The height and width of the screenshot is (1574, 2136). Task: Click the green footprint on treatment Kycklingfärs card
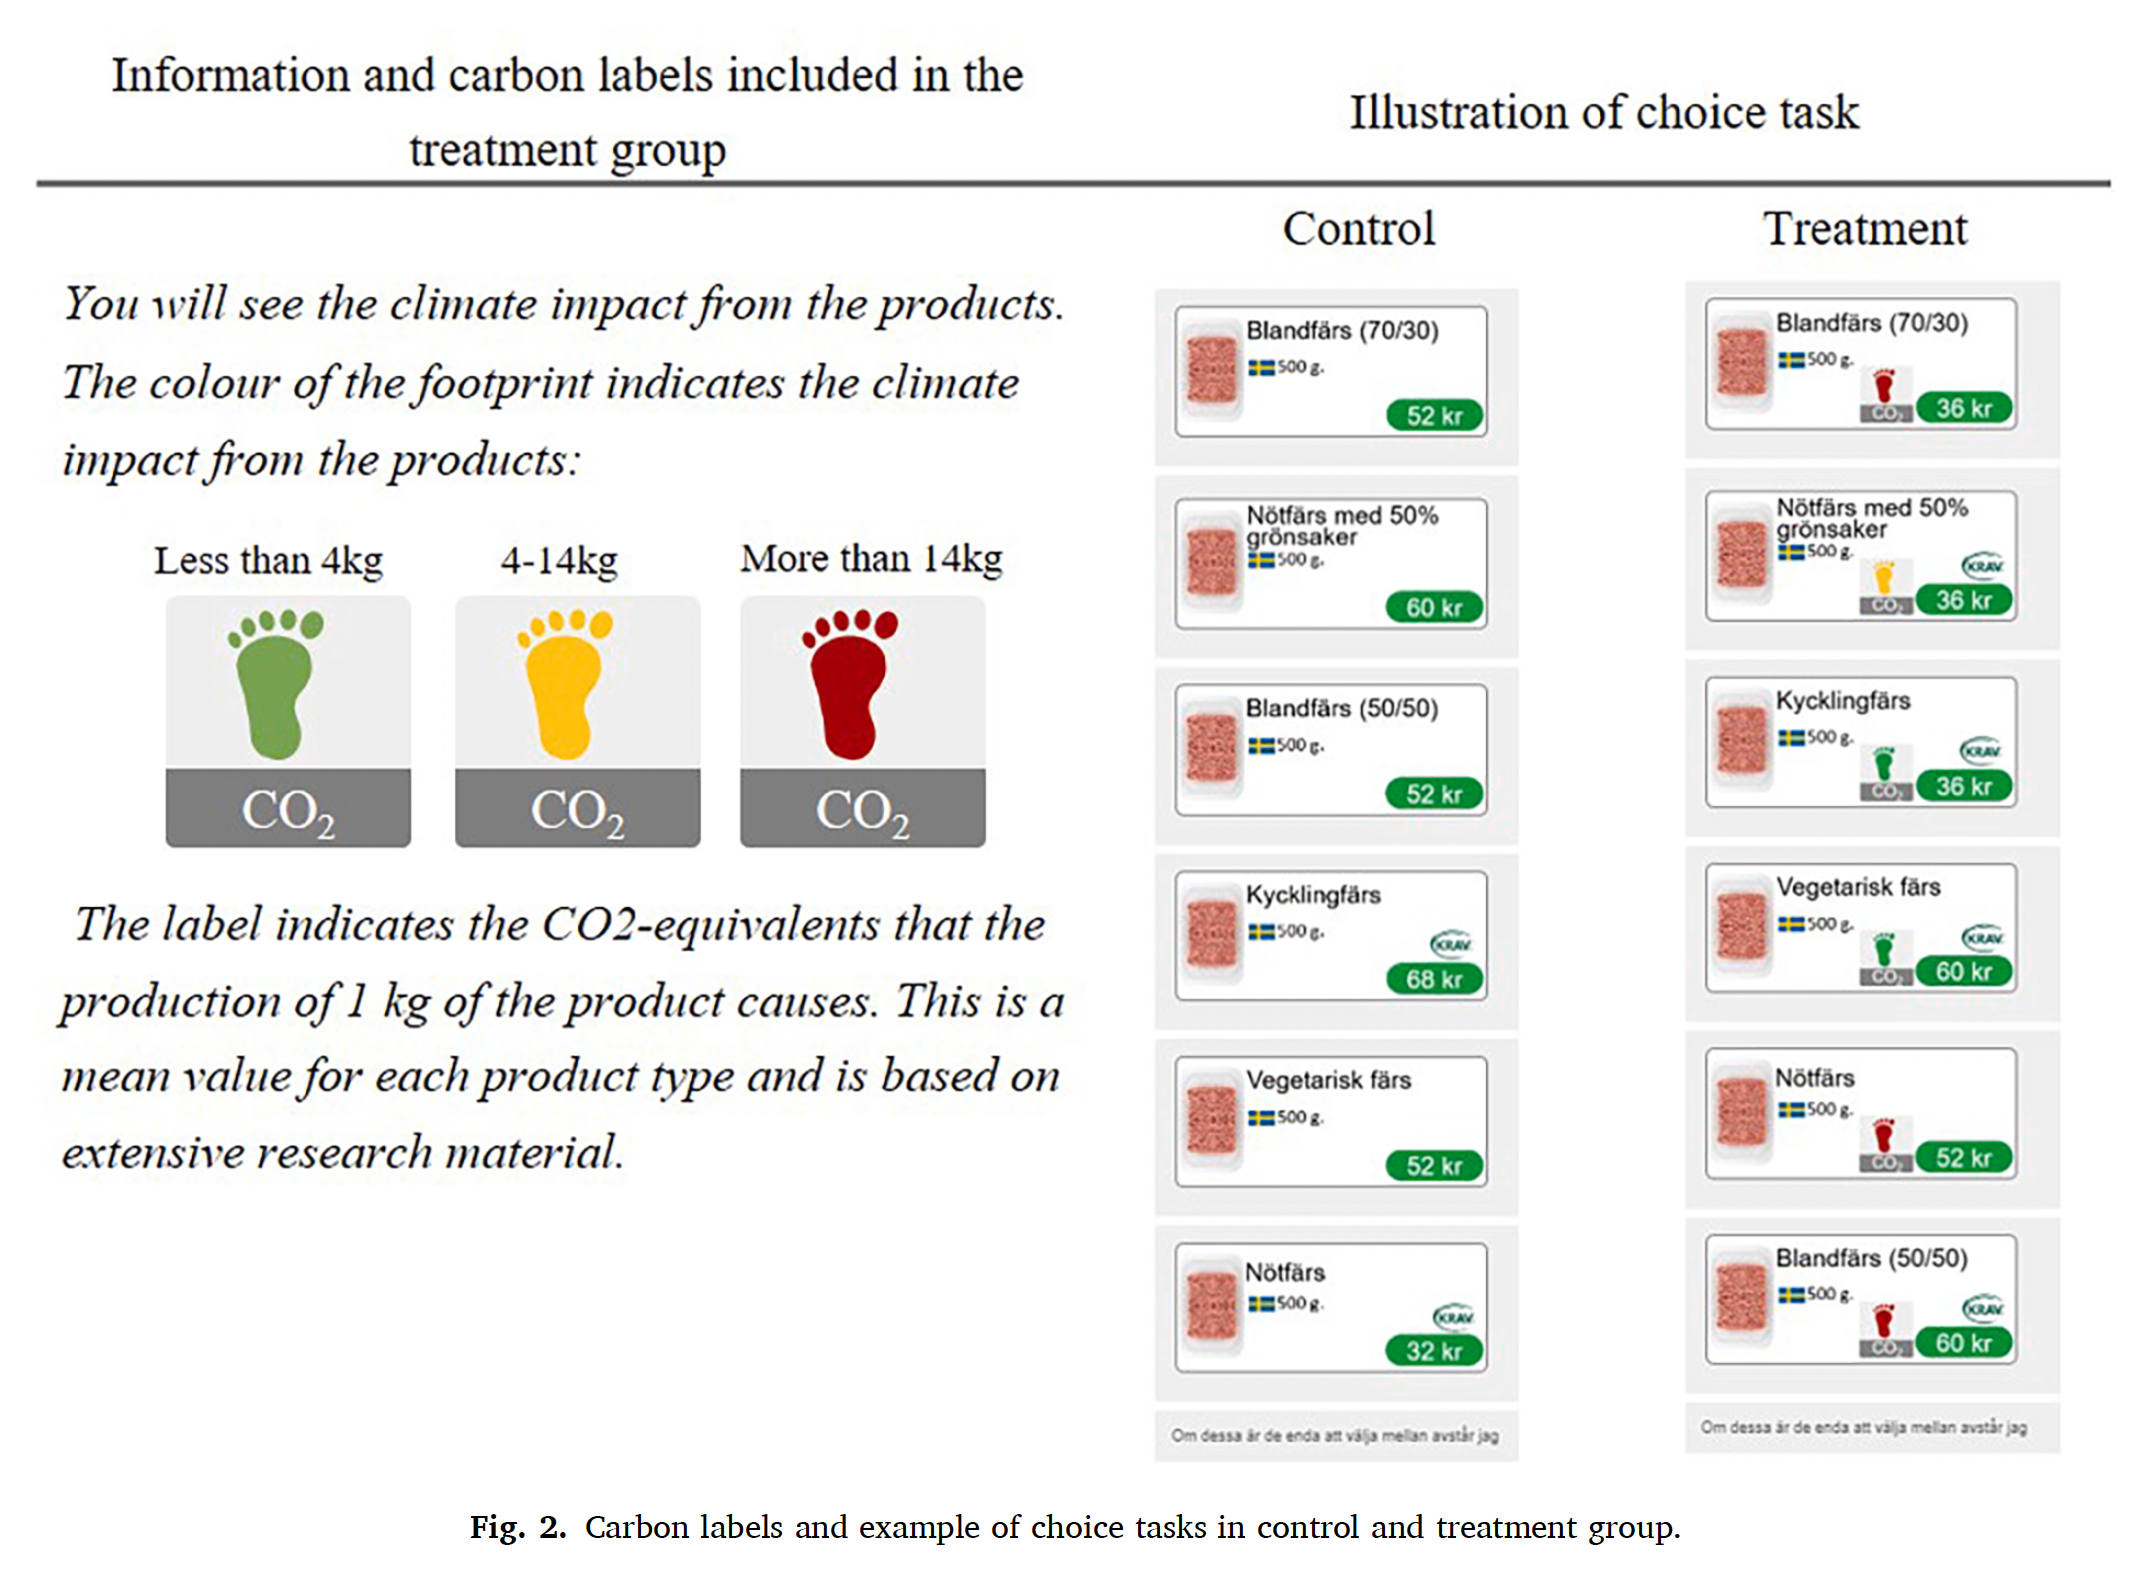(1885, 766)
